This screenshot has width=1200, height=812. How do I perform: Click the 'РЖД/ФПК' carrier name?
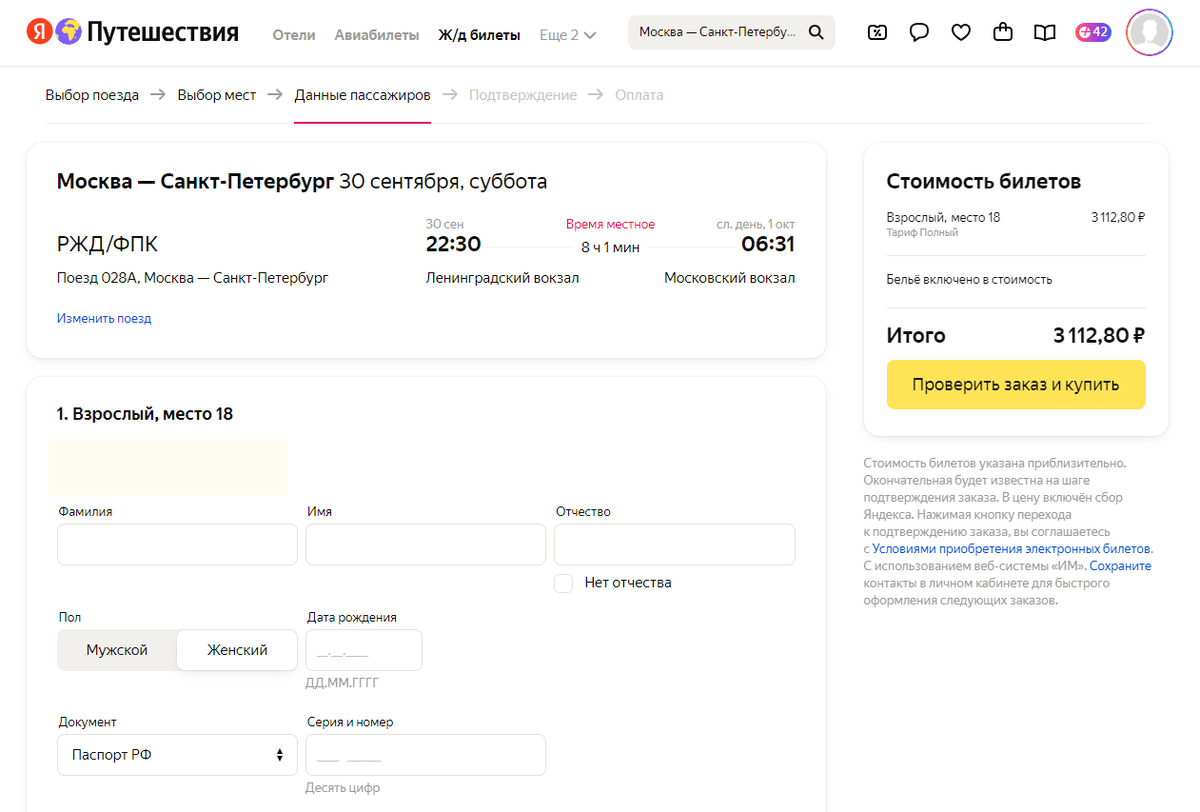[107, 245]
